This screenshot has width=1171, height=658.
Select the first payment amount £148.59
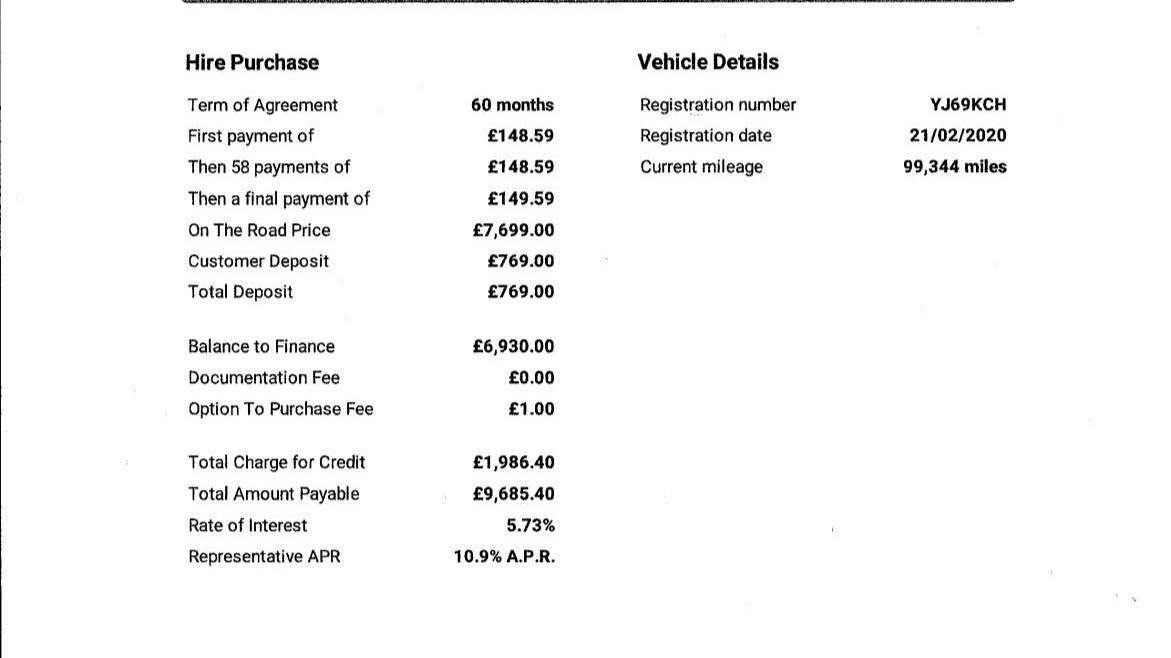click(x=521, y=136)
